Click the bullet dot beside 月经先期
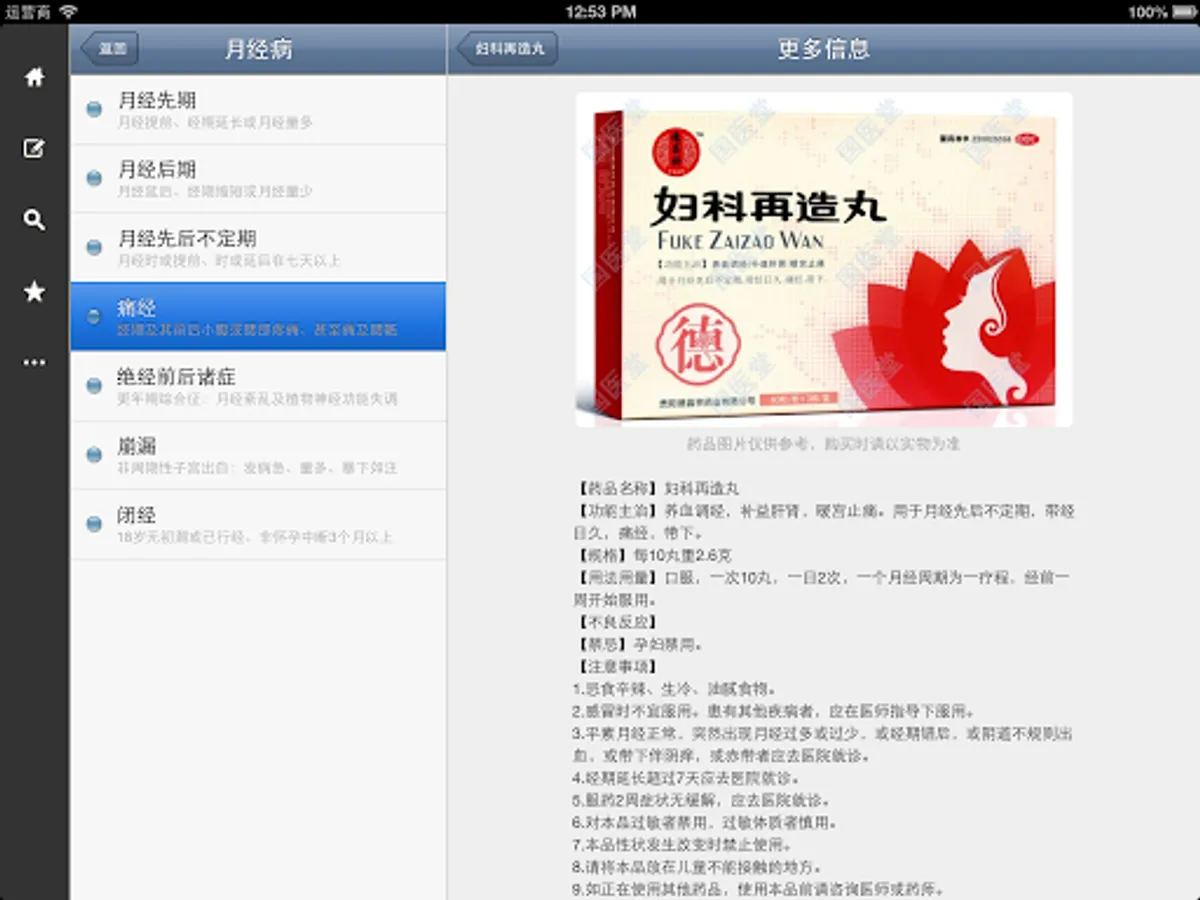The height and width of the screenshot is (900, 1200). tap(94, 109)
